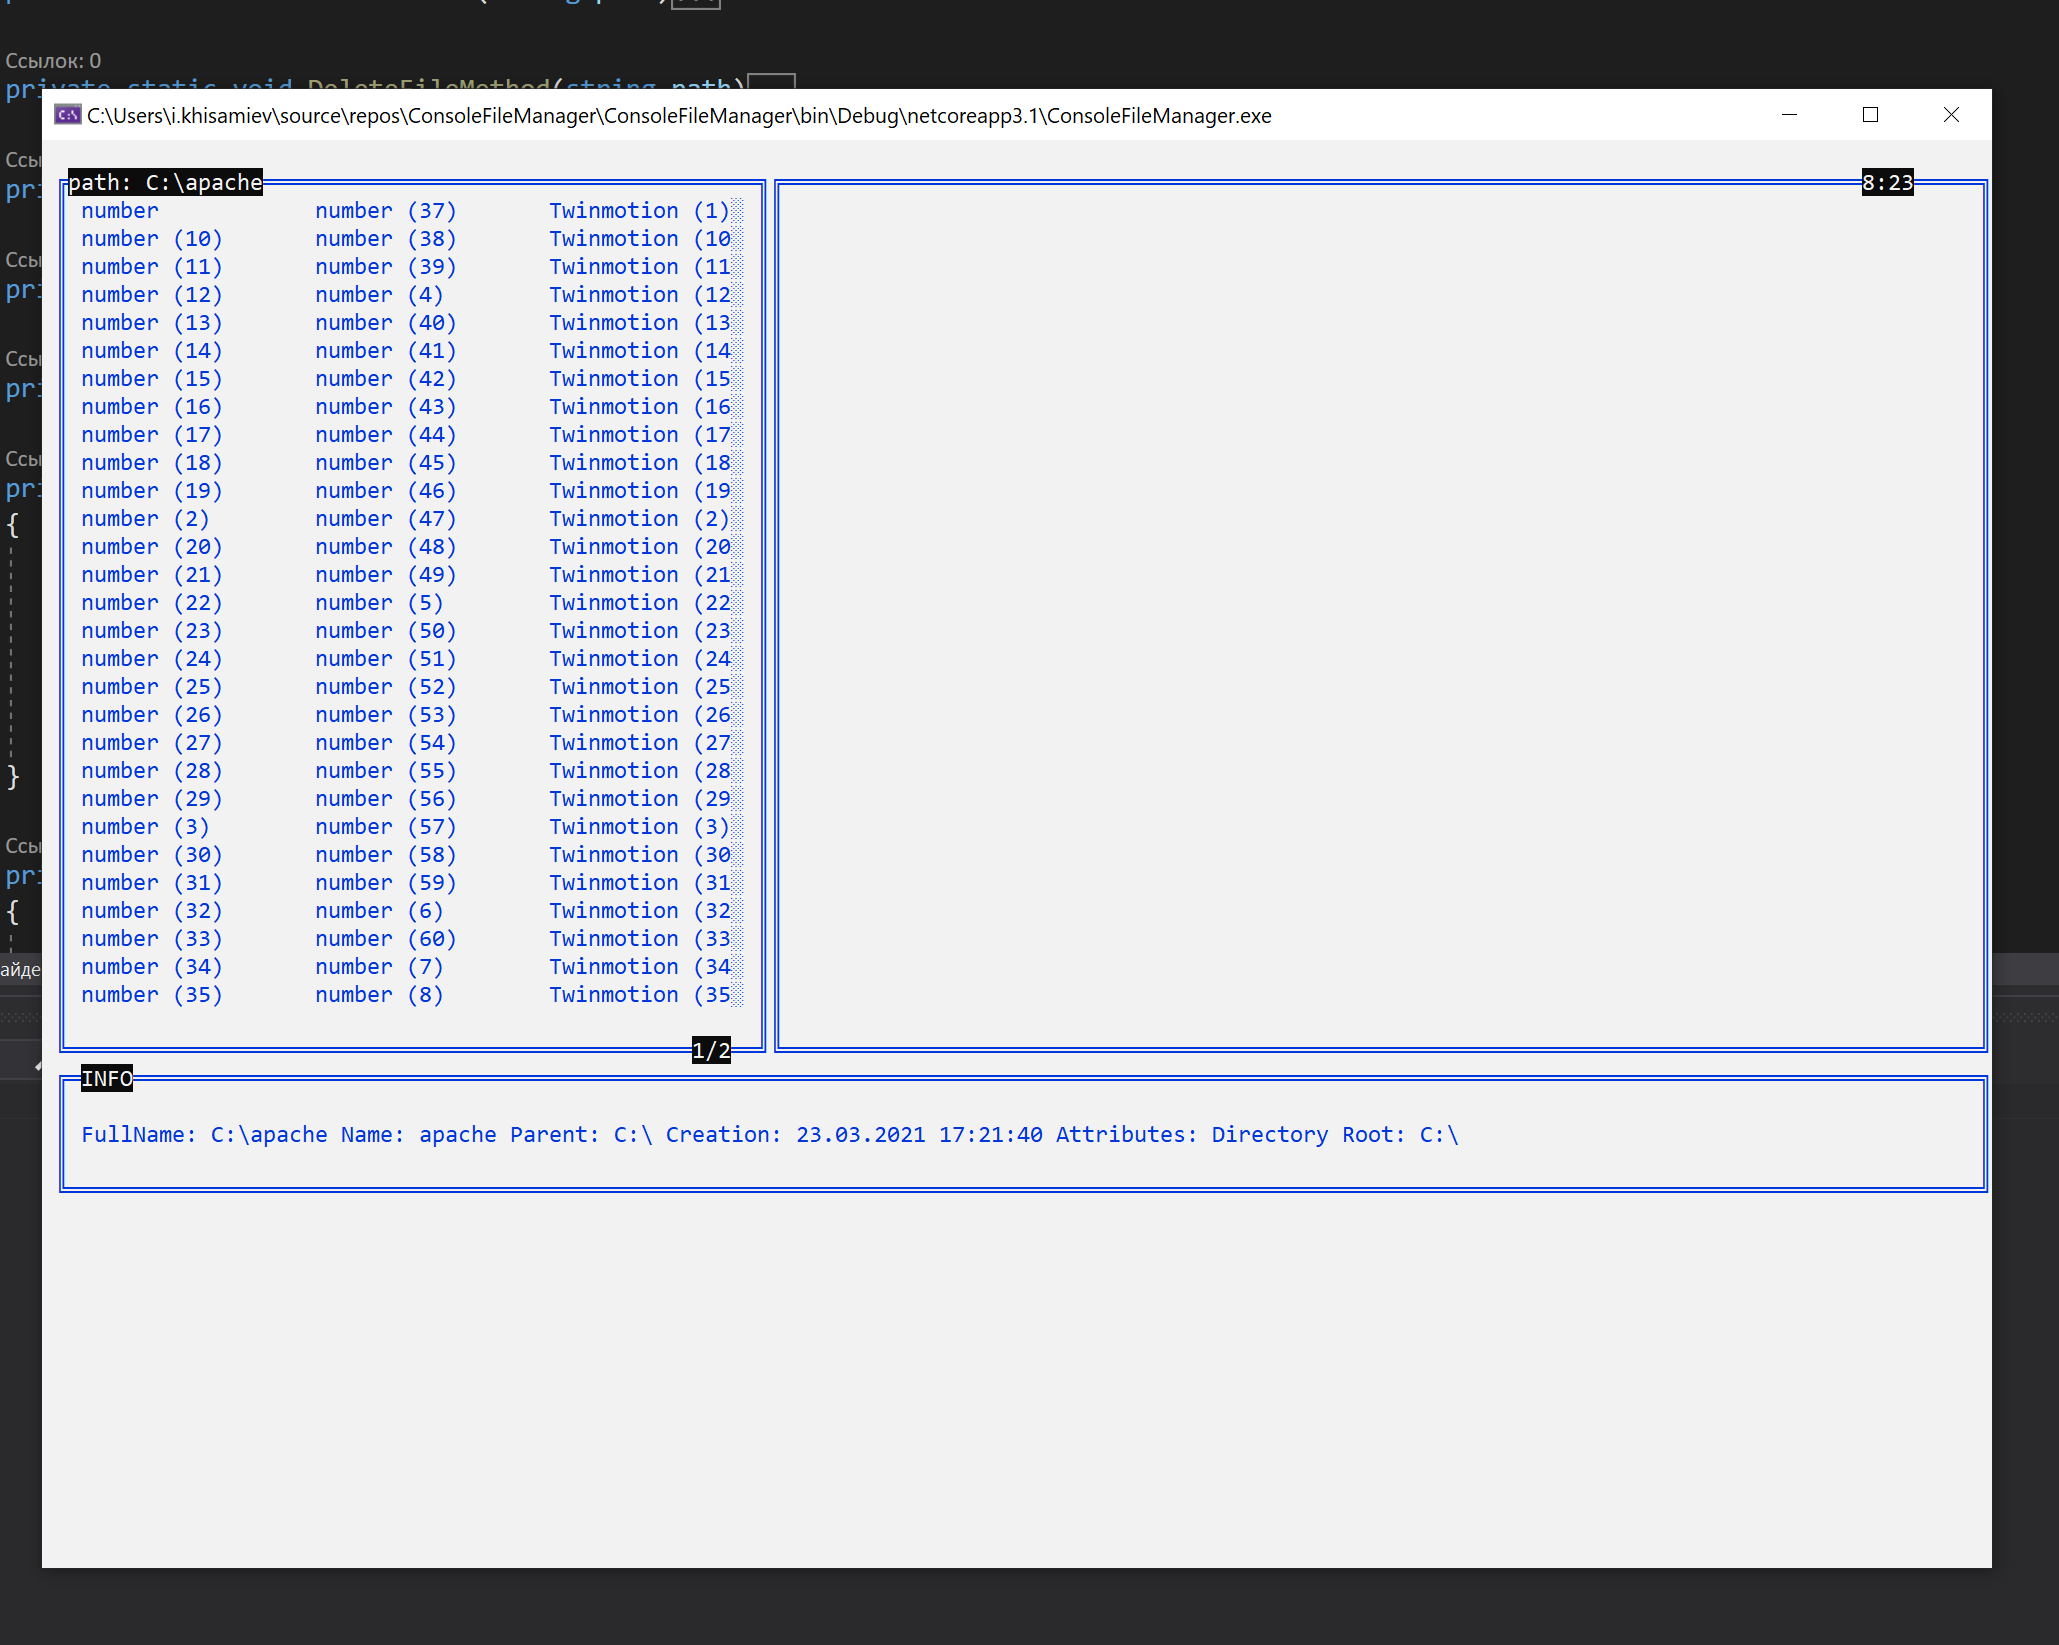The height and width of the screenshot is (1645, 2059).
Task: Maximize the ConsoleFileManager window
Action: click(x=1870, y=114)
